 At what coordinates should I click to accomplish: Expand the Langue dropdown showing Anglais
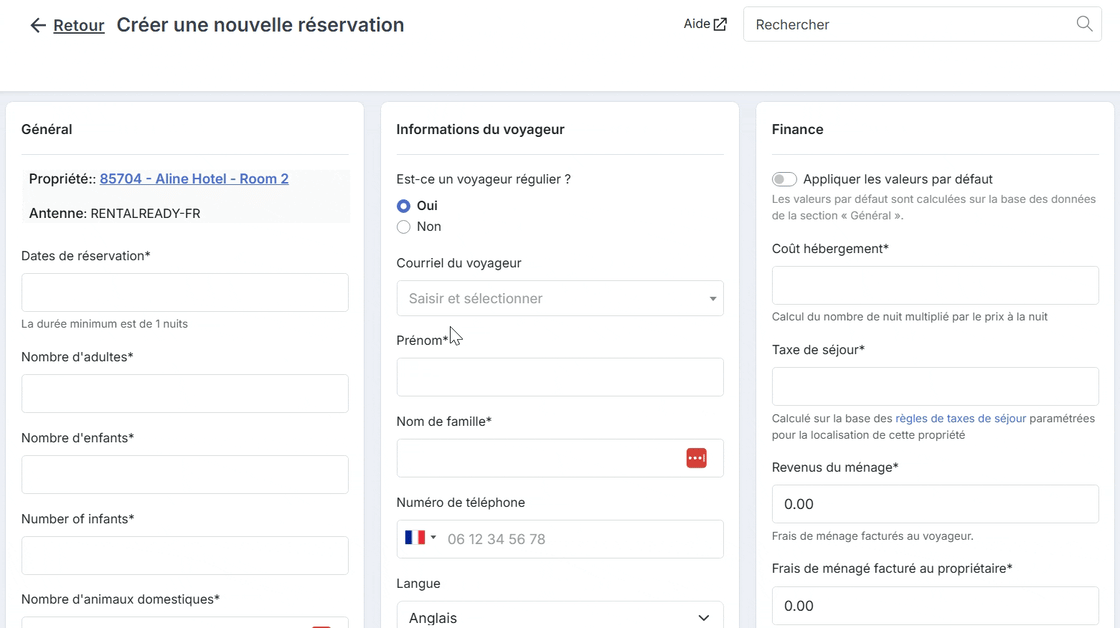559,616
